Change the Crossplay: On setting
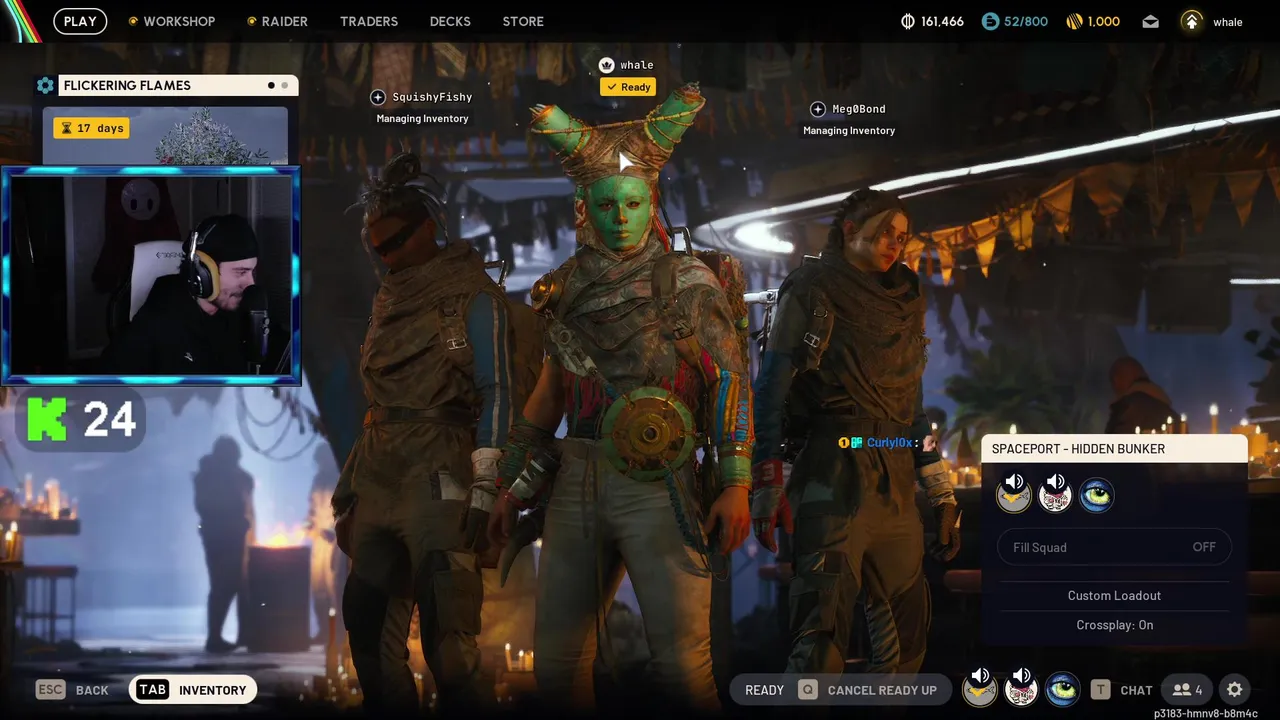The height and width of the screenshot is (720, 1280). point(1114,625)
